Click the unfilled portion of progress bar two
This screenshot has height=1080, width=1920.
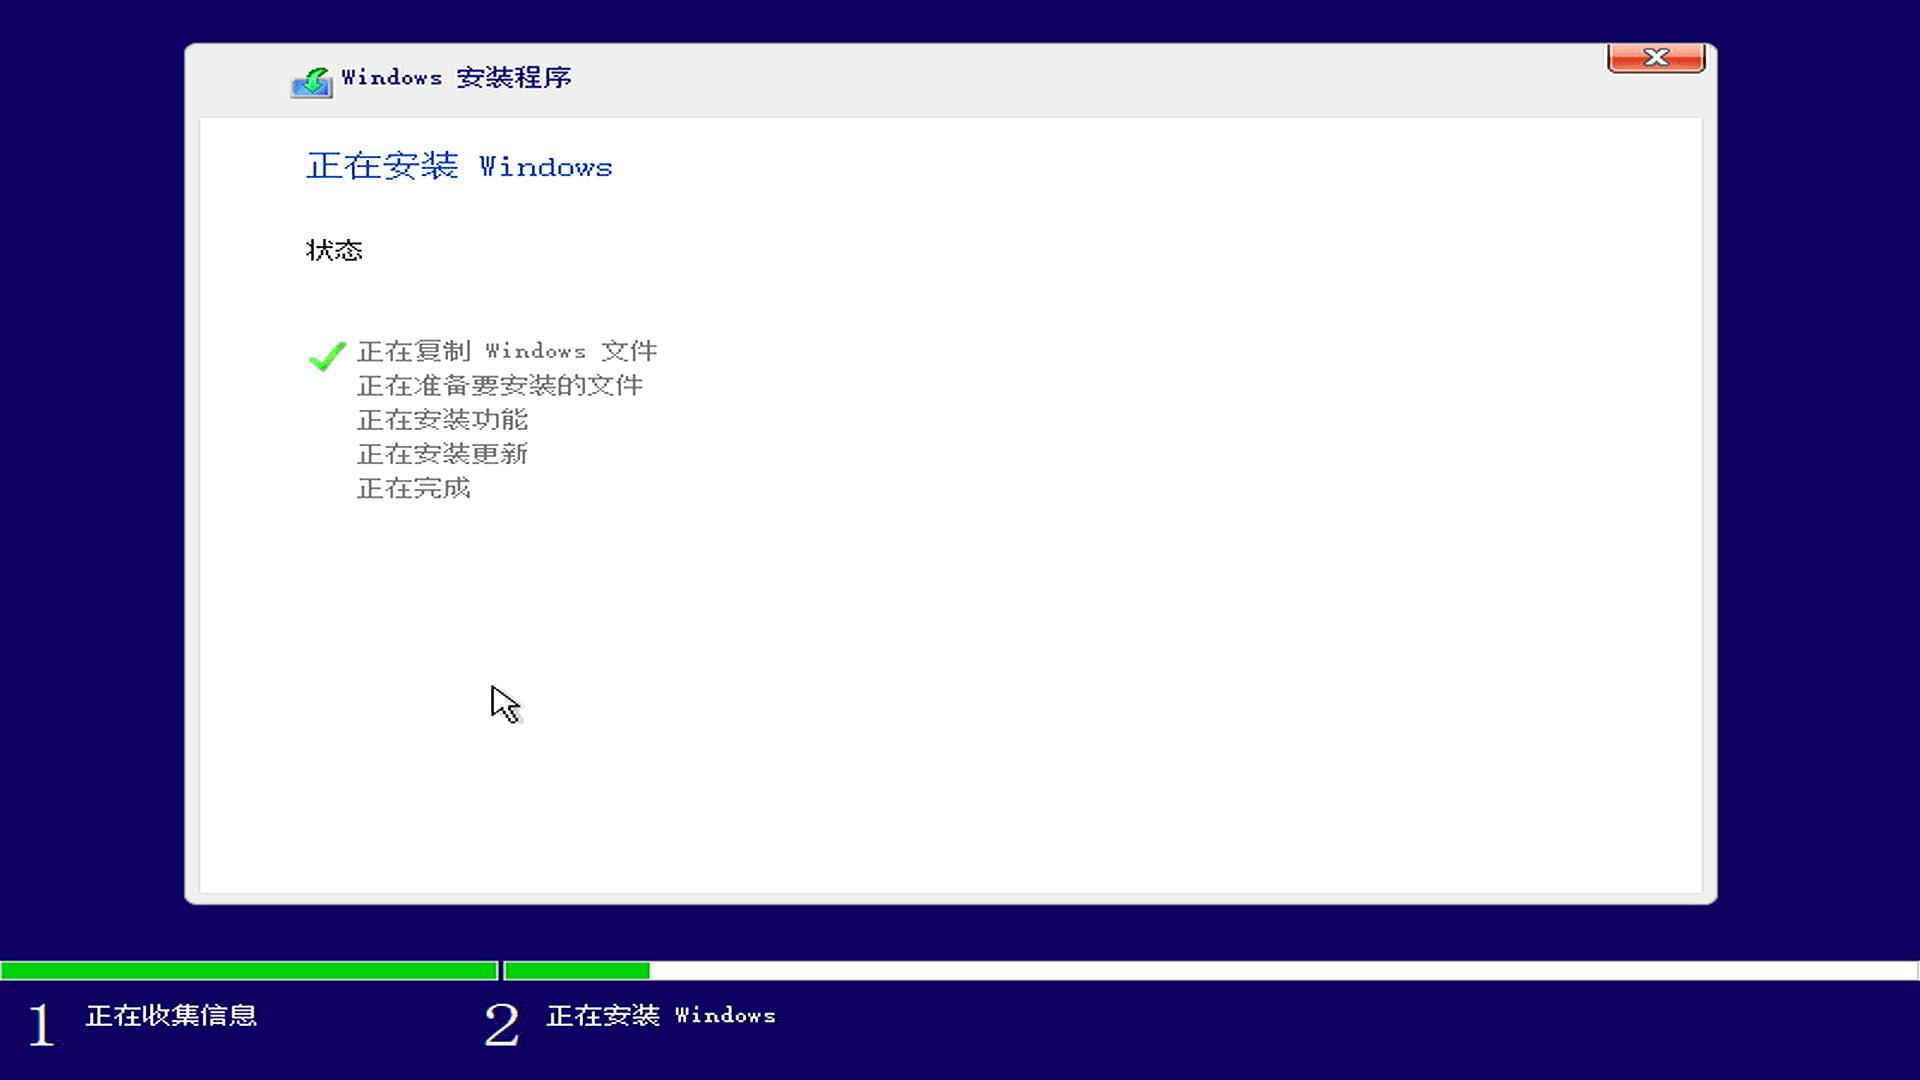1280,968
